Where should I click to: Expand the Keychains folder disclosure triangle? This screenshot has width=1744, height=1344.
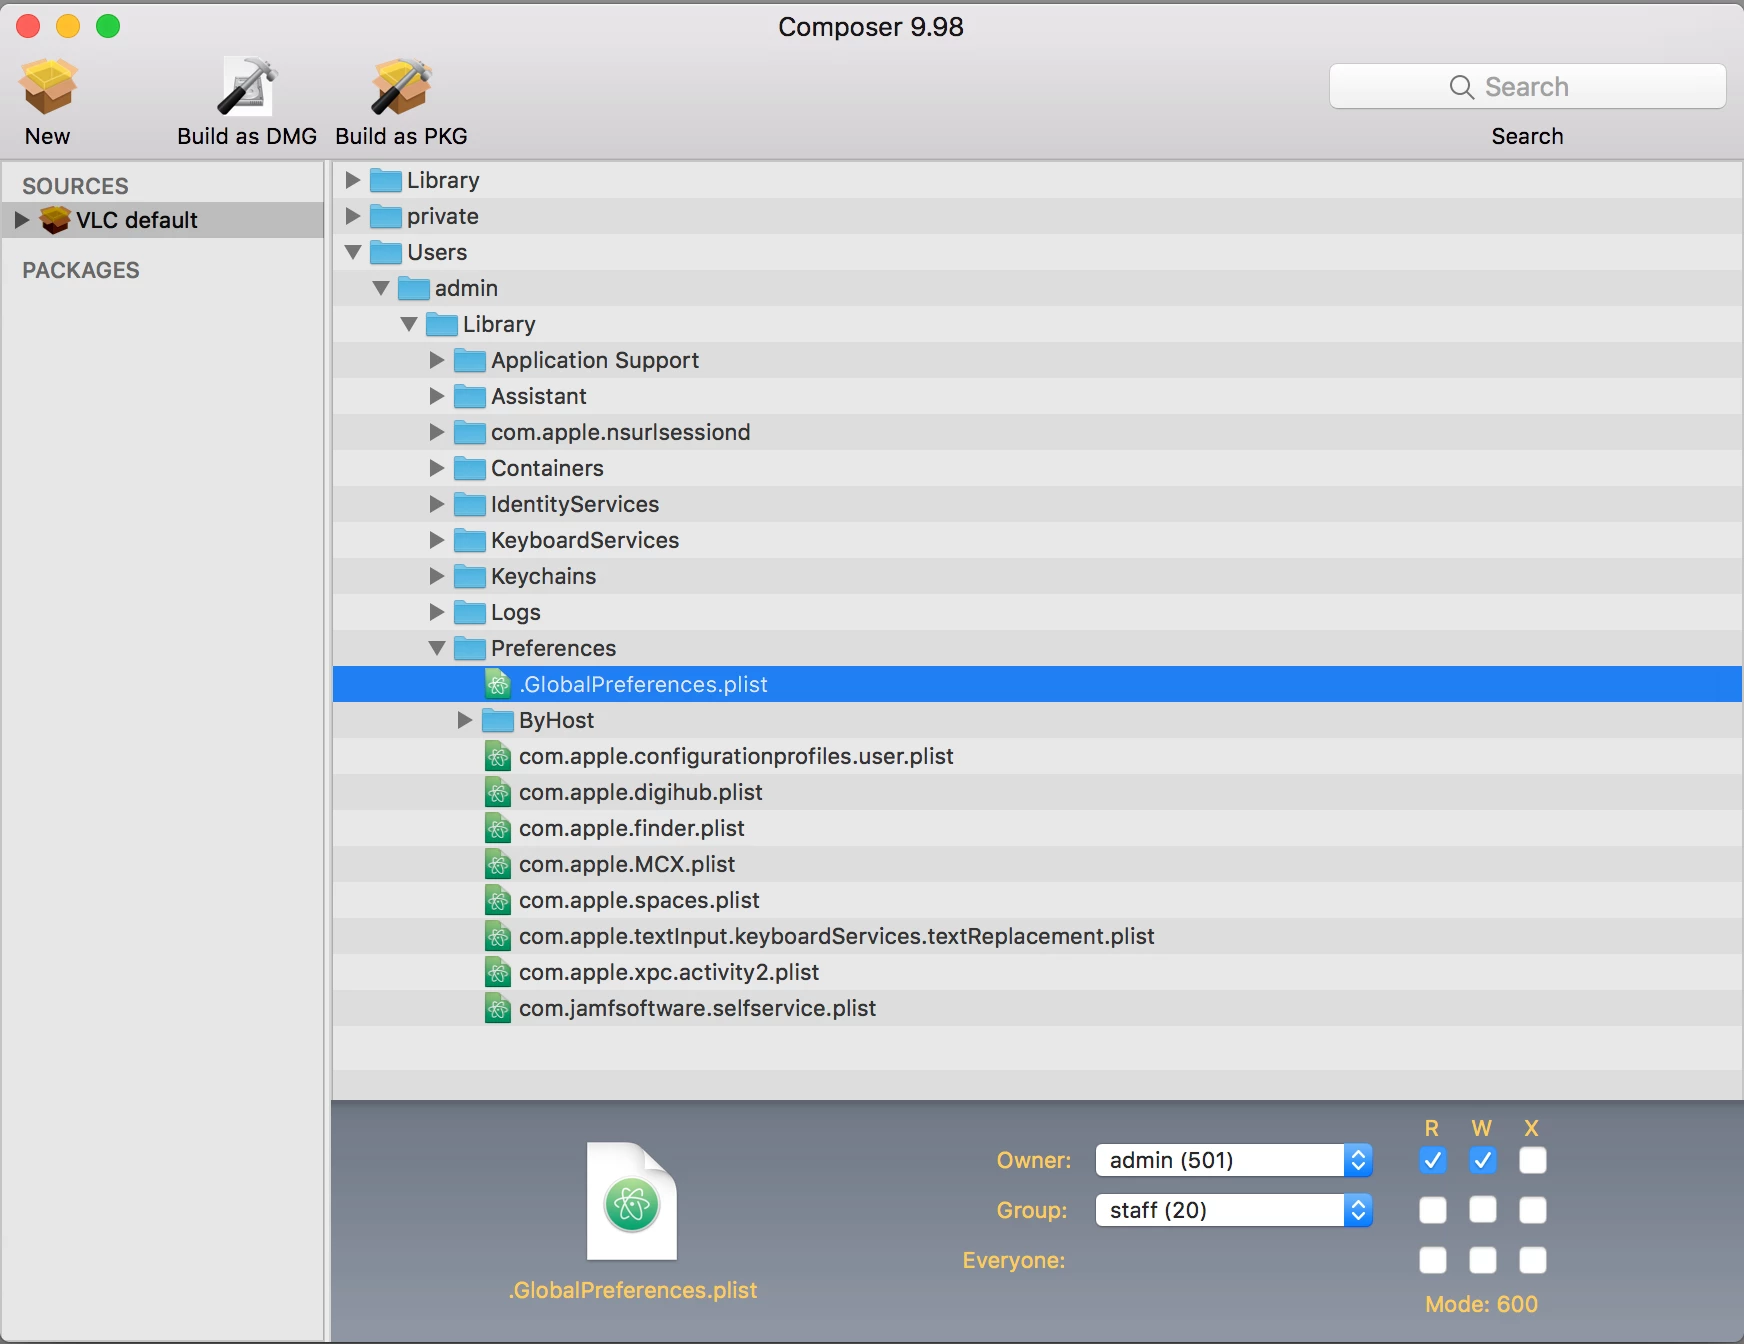click(436, 576)
